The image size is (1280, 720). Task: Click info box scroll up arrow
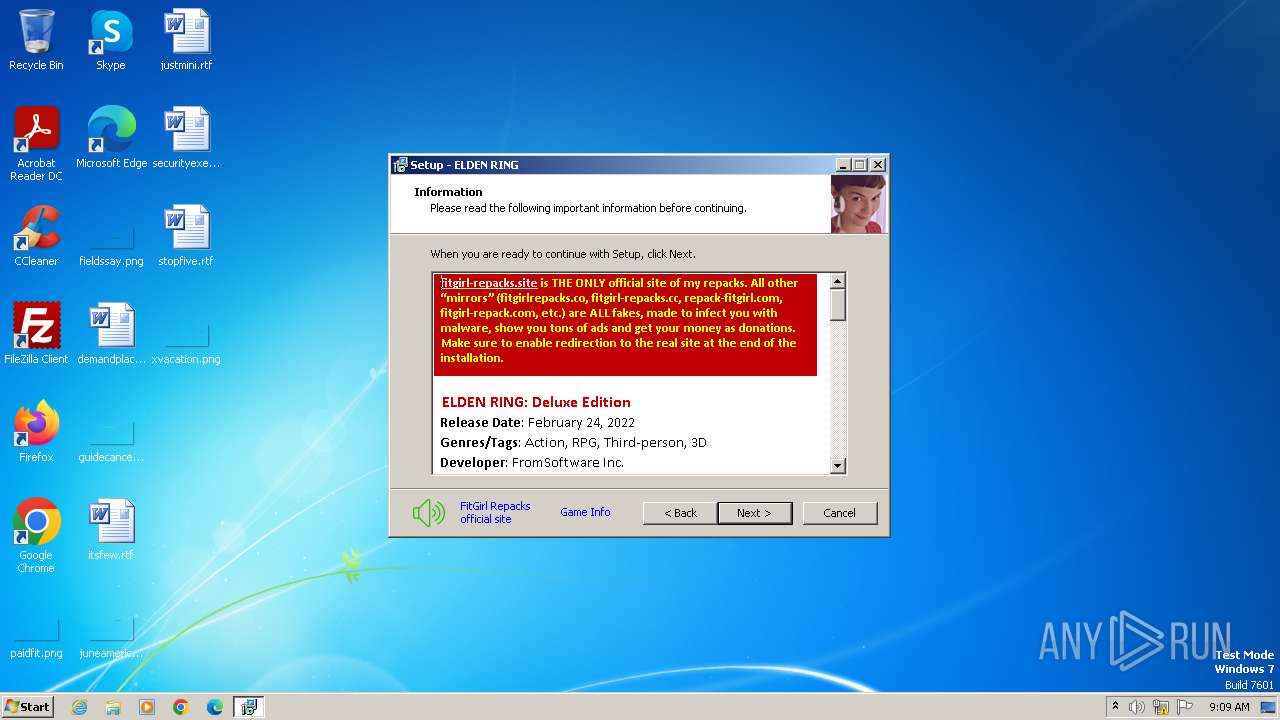(x=838, y=281)
